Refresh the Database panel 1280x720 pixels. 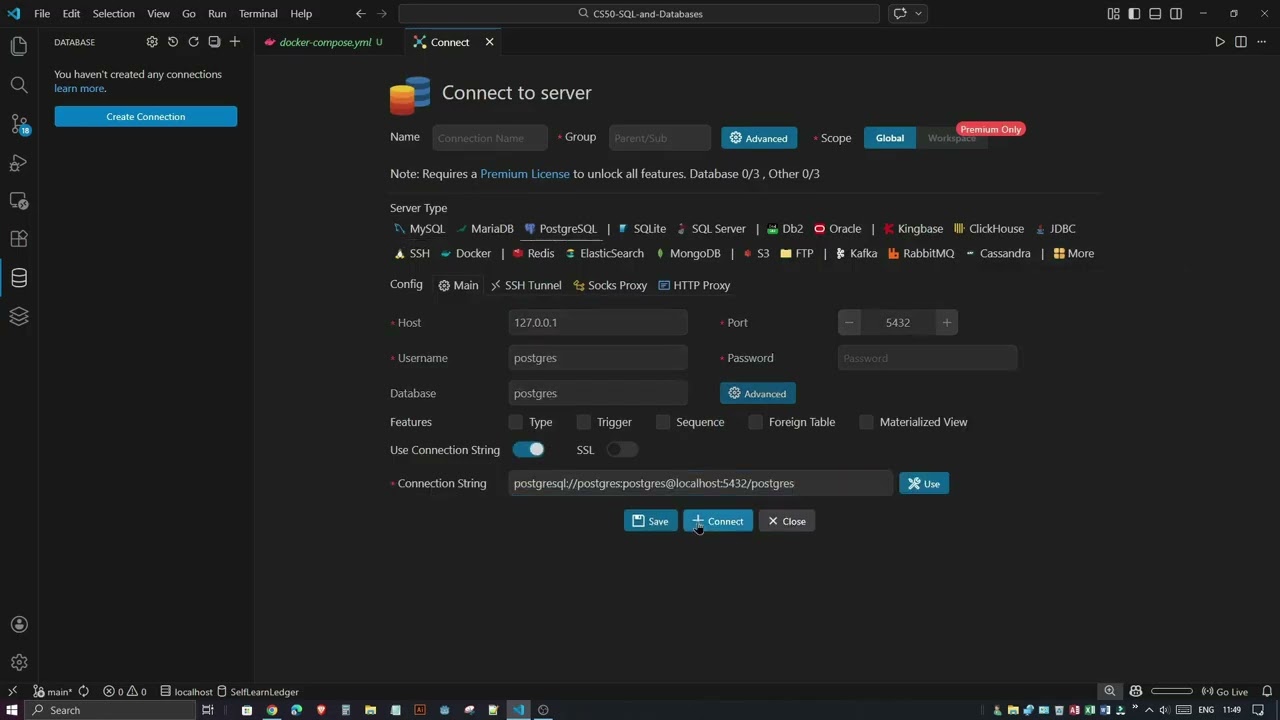[193, 42]
